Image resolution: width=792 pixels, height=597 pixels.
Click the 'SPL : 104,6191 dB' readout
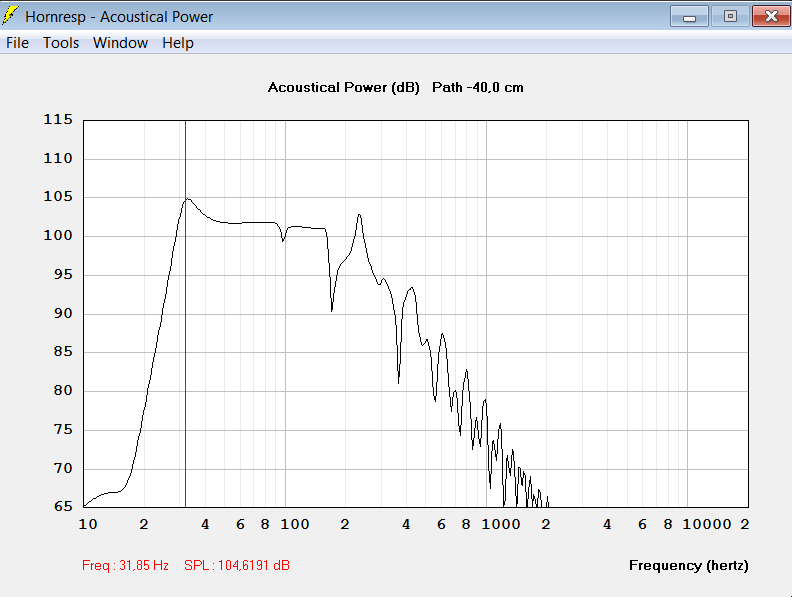[x=237, y=565]
